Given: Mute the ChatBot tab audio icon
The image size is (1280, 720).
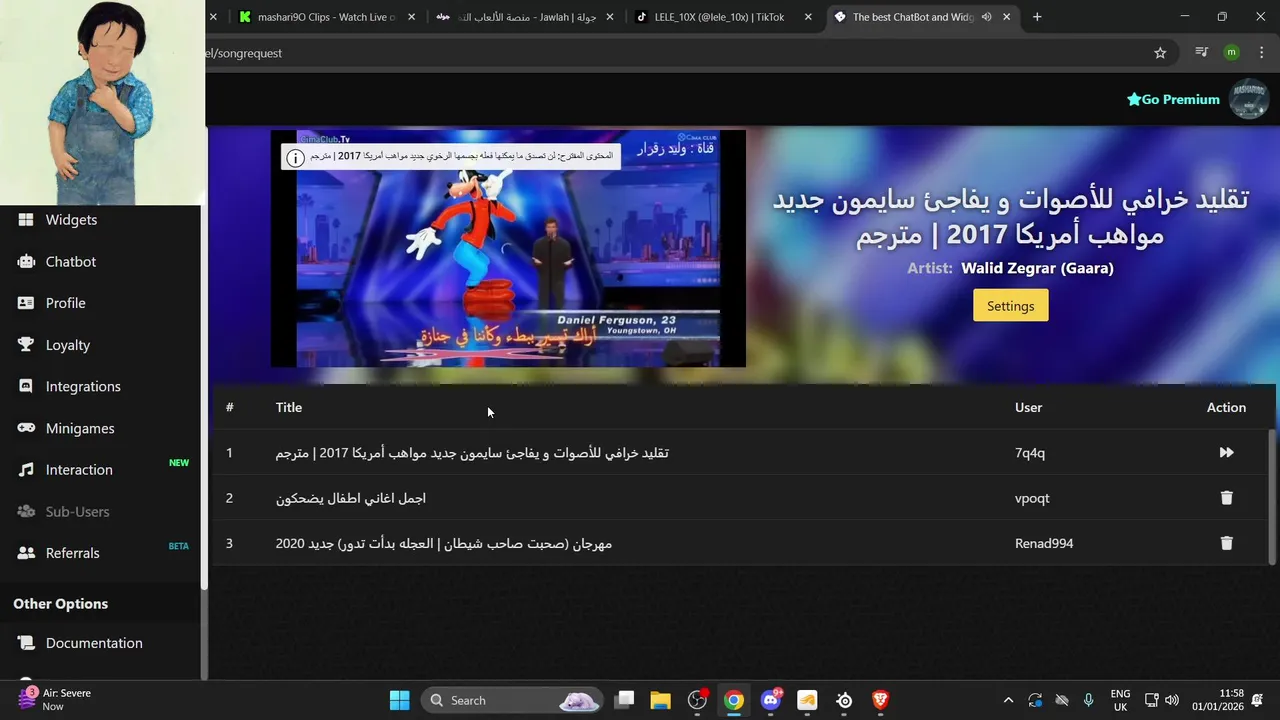Looking at the screenshot, I should pos(986,17).
